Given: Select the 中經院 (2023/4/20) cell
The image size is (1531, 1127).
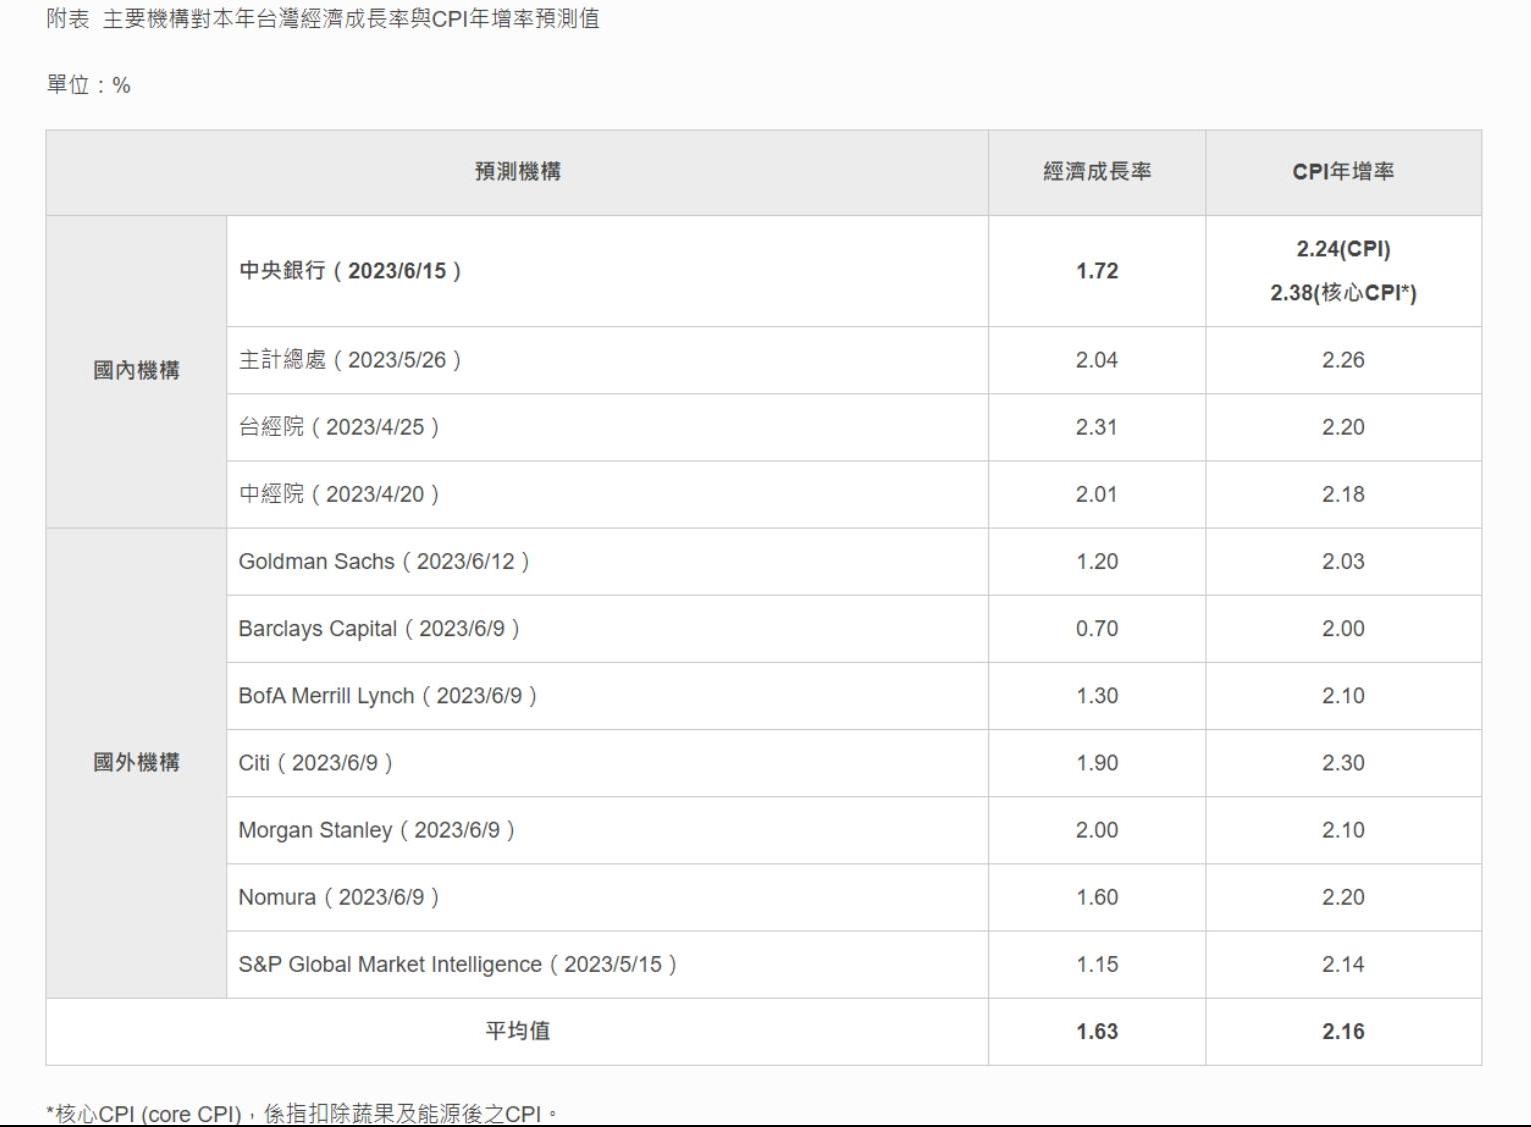Looking at the screenshot, I should click(339, 494).
